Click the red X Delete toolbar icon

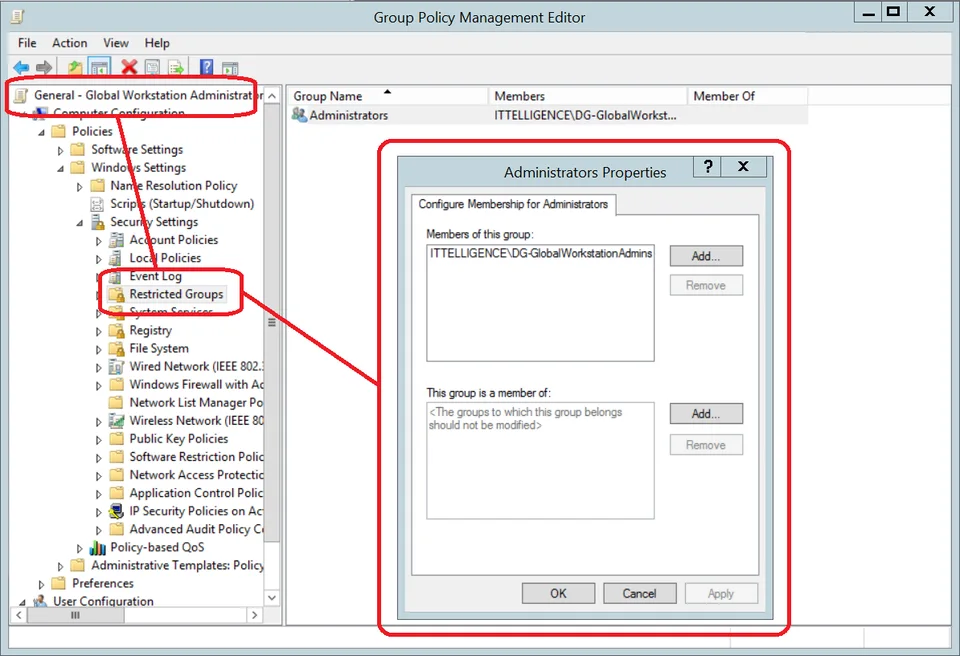tap(129, 67)
